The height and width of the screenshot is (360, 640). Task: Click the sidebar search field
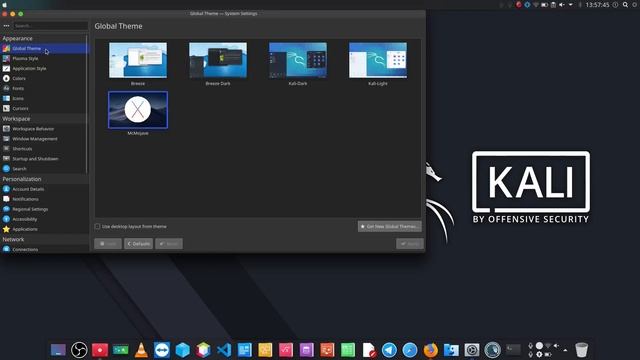[50, 26]
